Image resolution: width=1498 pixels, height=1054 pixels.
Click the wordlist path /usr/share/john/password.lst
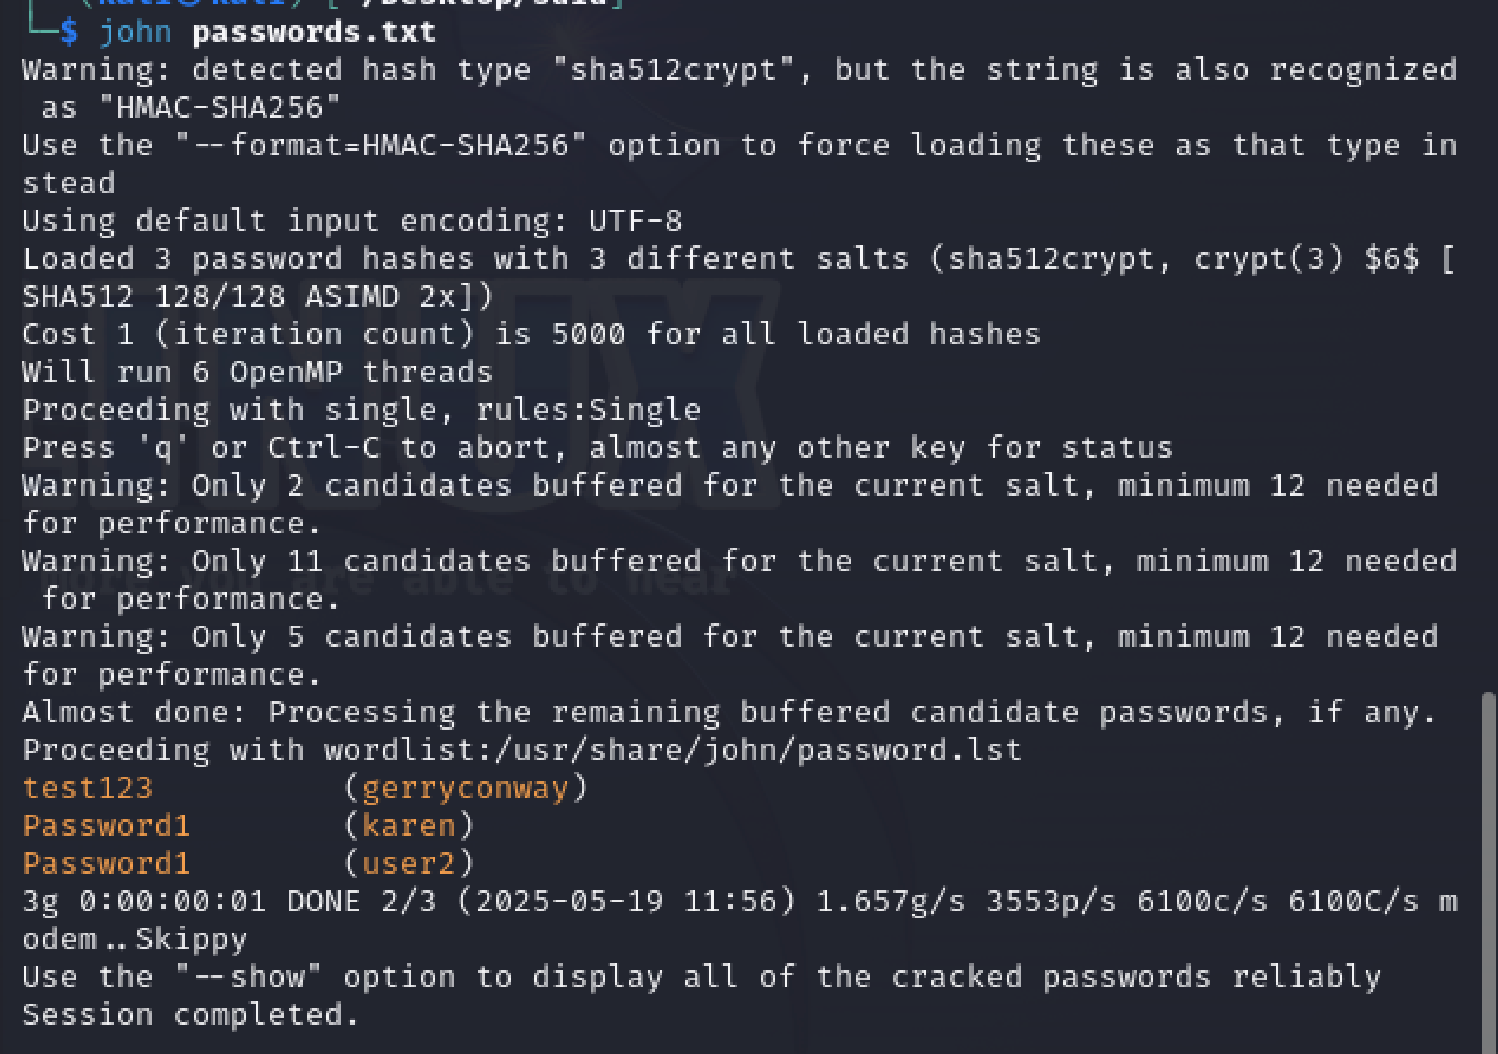click(x=758, y=750)
